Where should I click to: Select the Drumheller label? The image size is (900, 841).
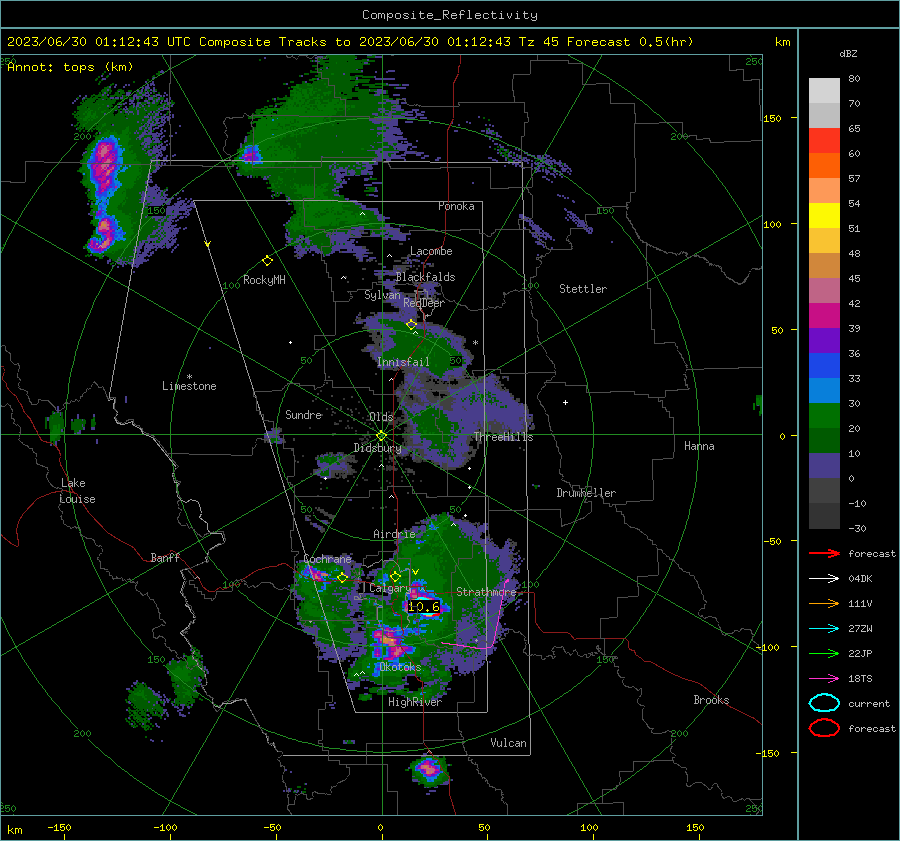coord(586,493)
